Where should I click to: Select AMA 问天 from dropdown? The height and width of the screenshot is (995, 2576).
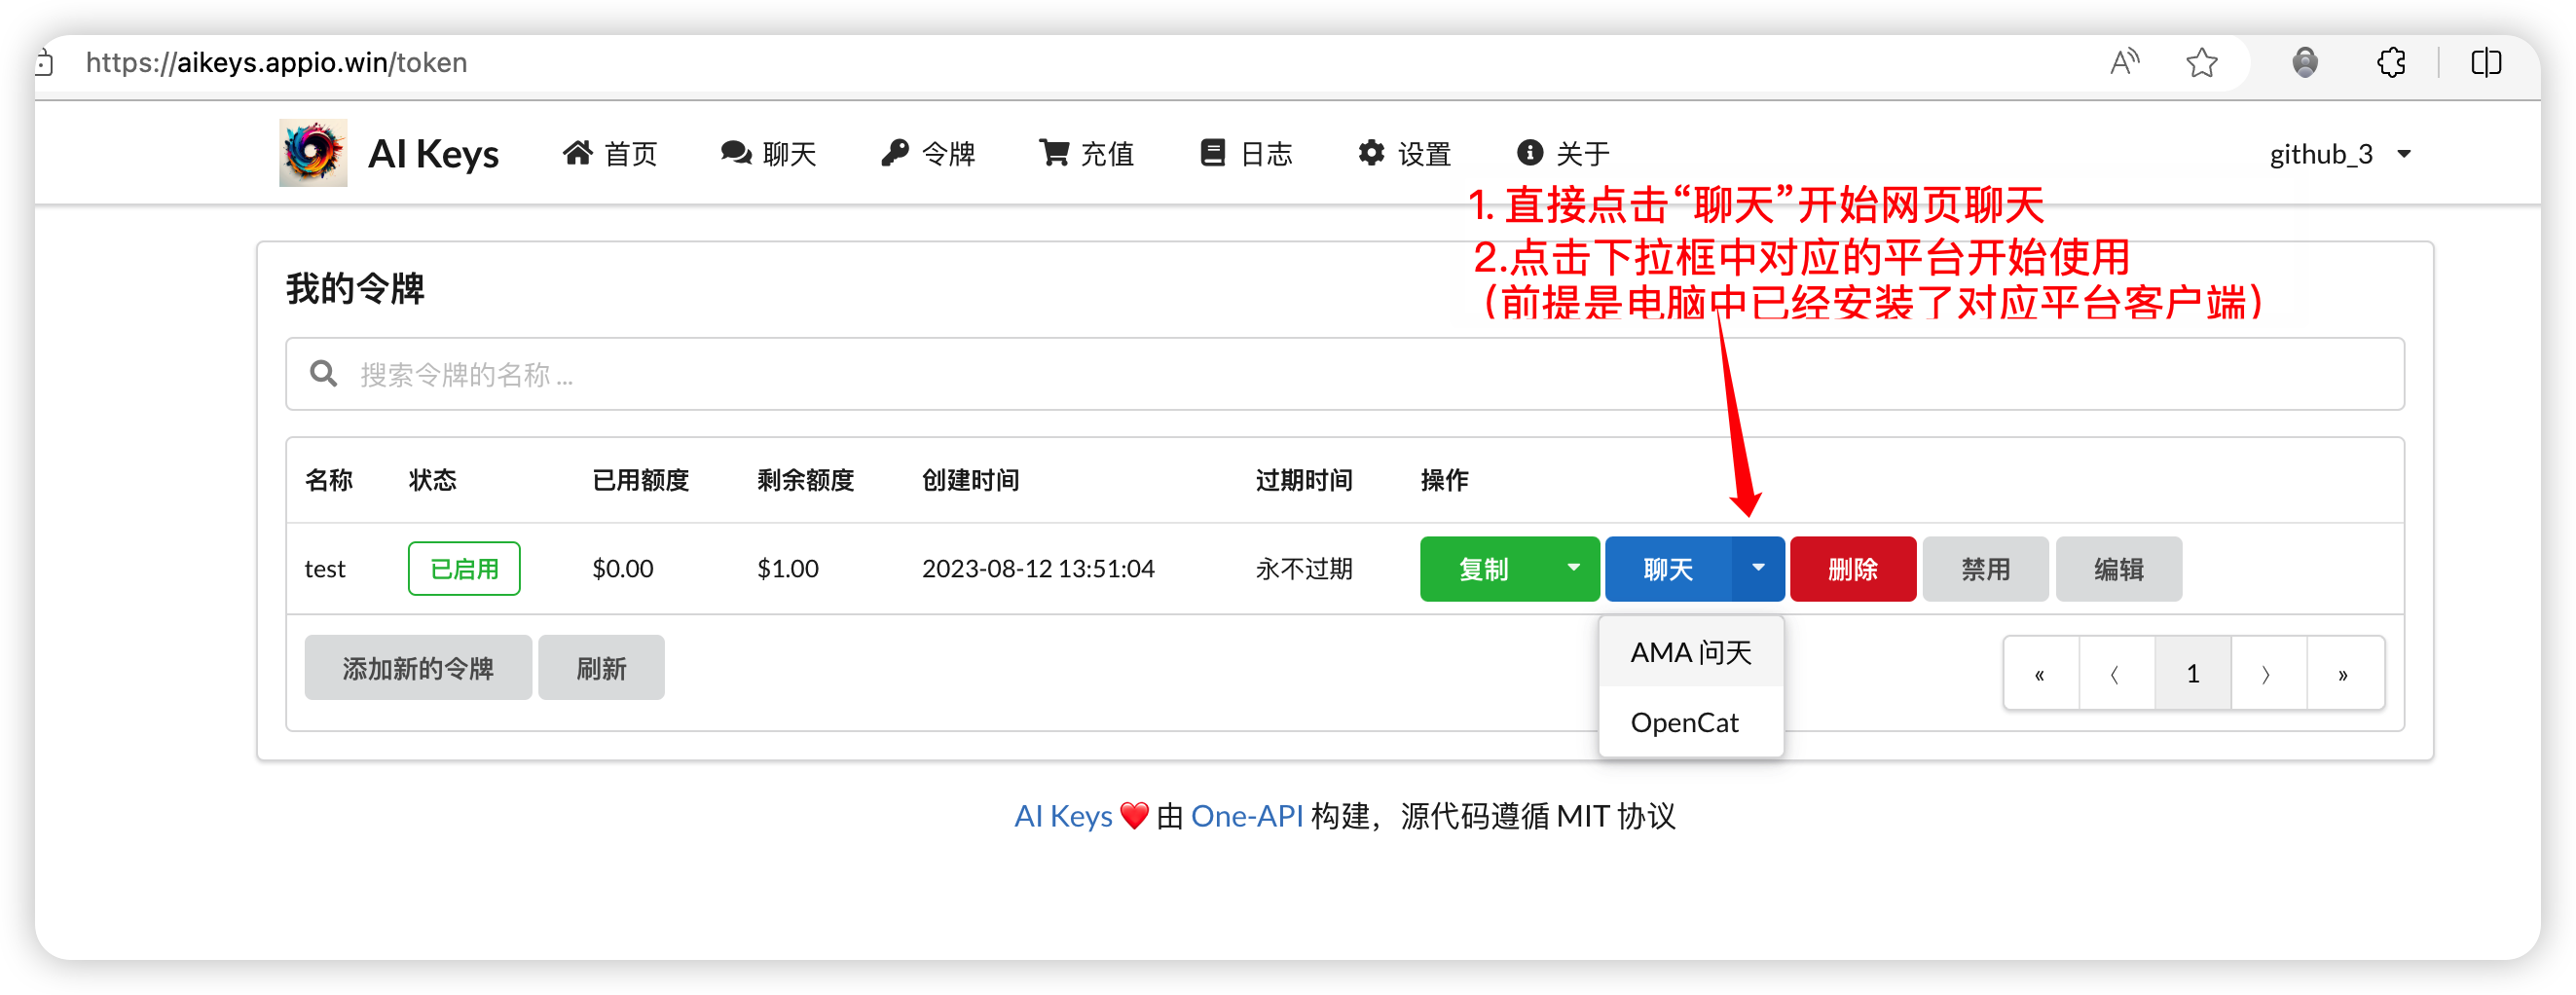click(x=1691, y=653)
